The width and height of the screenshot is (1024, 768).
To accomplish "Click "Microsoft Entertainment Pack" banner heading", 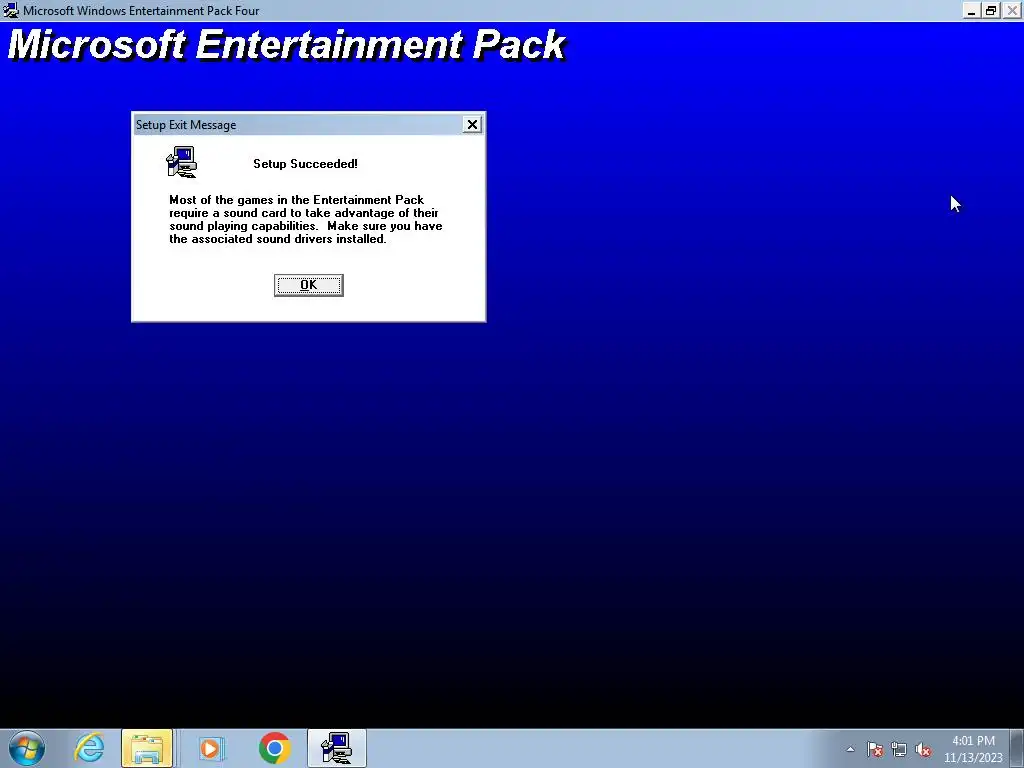I will [286, 45].
